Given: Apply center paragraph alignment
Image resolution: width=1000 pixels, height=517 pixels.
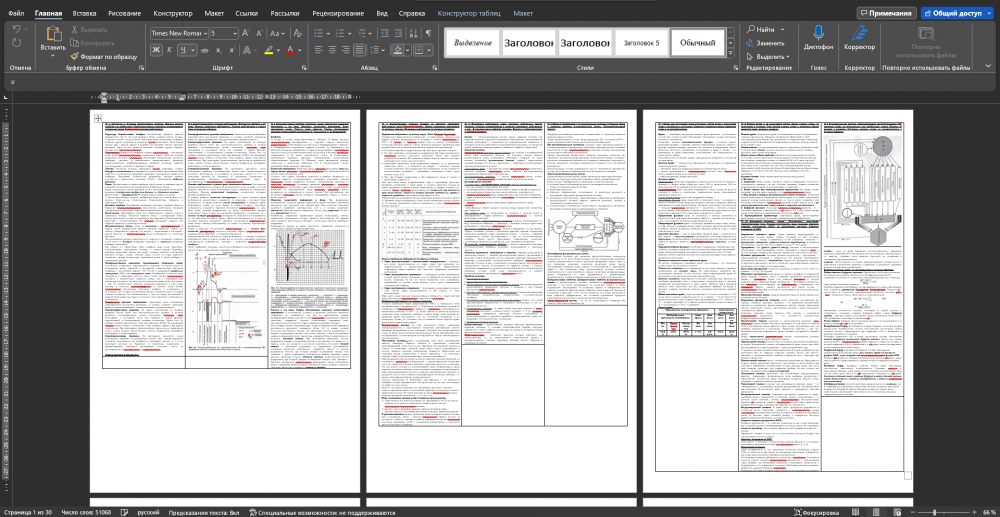Looking at the screenshot, I should click(332, 49).
